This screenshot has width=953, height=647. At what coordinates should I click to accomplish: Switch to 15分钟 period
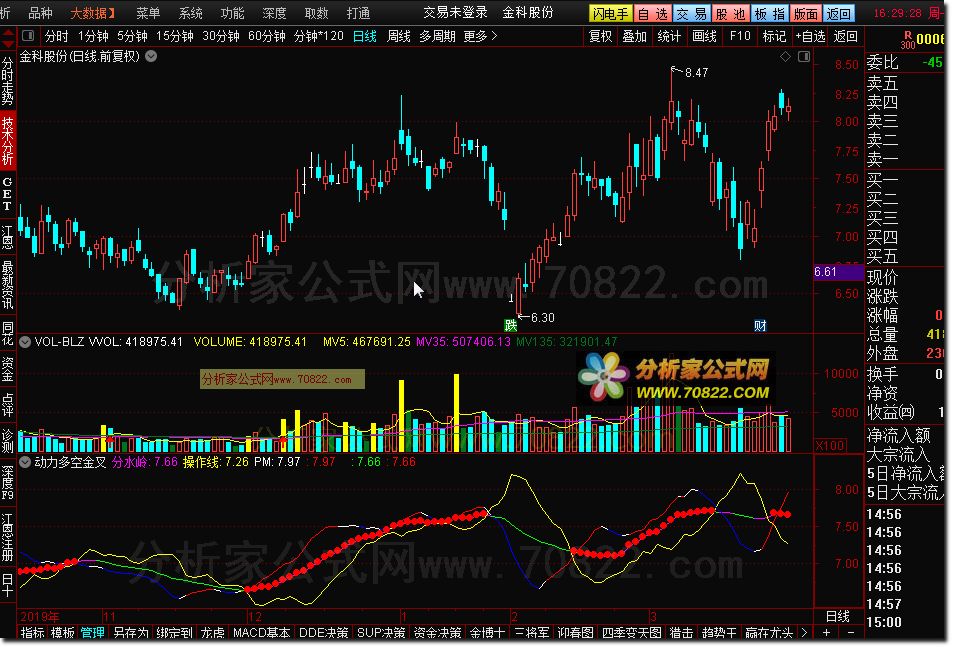click(175, 36)
